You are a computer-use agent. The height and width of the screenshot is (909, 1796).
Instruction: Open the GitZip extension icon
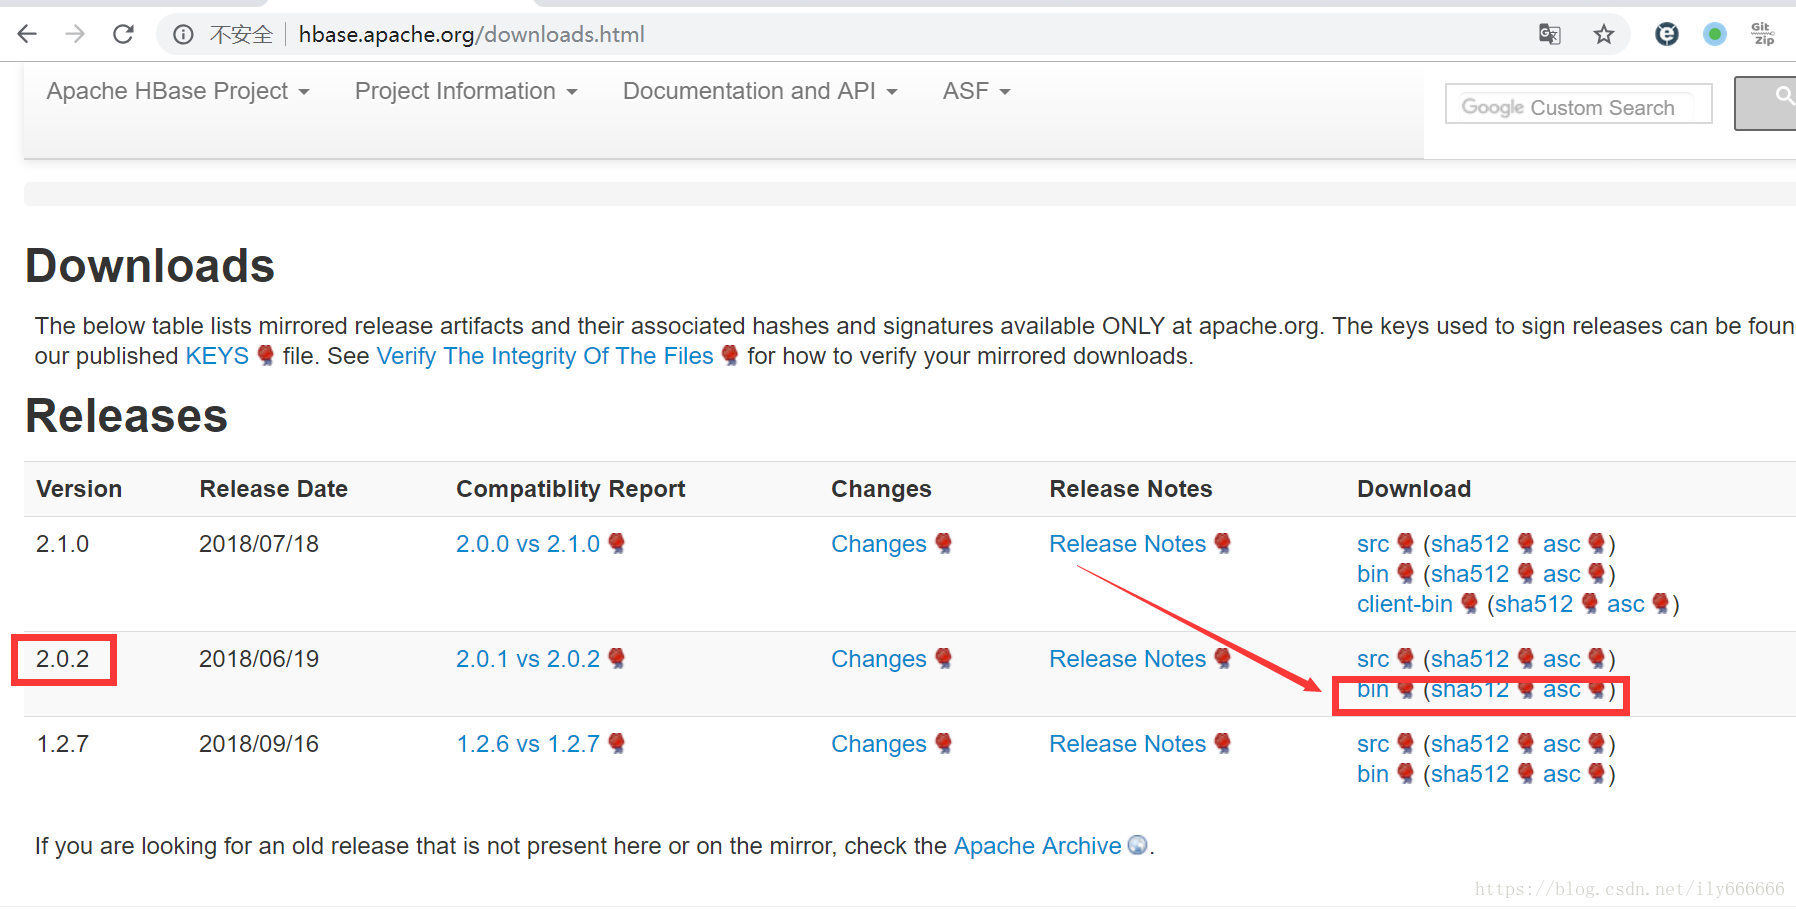1763,34
